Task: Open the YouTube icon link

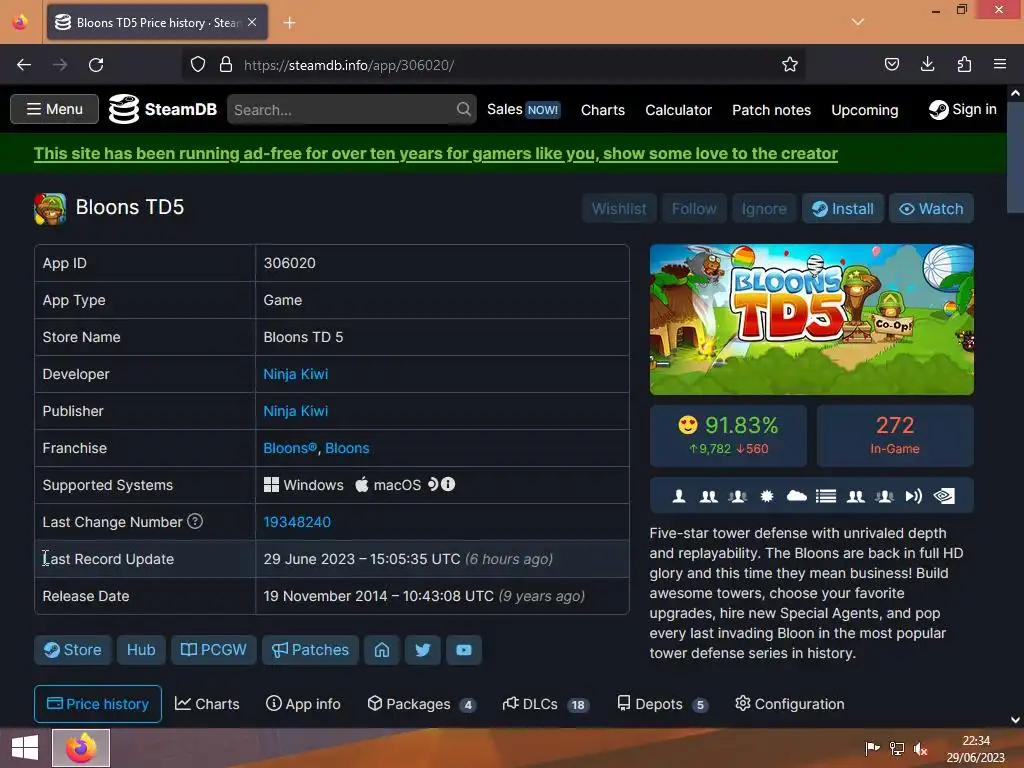Action: 464,650
